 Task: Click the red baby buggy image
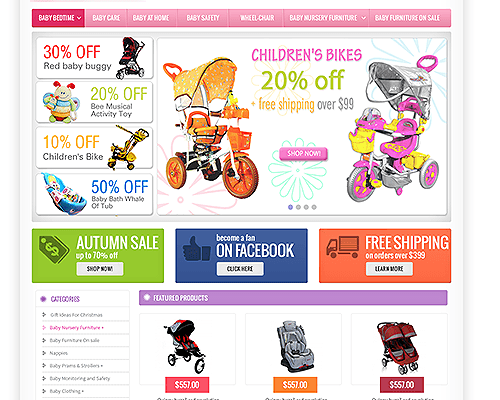[x=131, y=58]
